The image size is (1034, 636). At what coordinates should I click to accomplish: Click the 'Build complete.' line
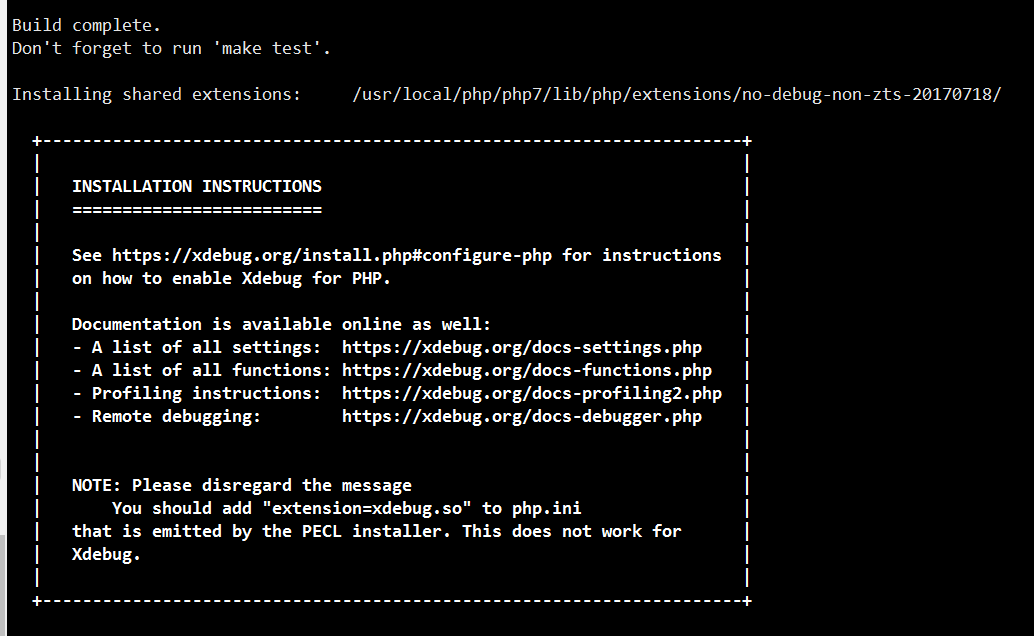(x=86, y=25)
